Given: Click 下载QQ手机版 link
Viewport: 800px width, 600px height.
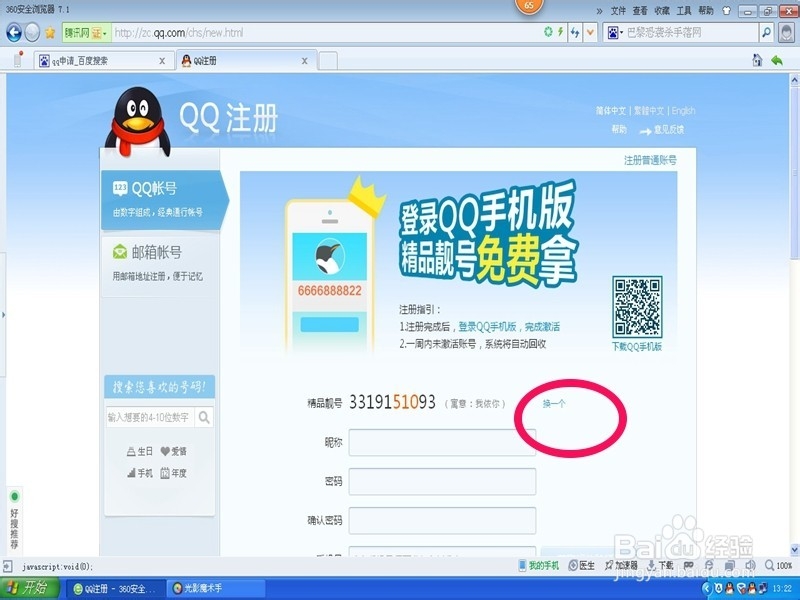Looking at the screenshot, I should tap(637, 347).
